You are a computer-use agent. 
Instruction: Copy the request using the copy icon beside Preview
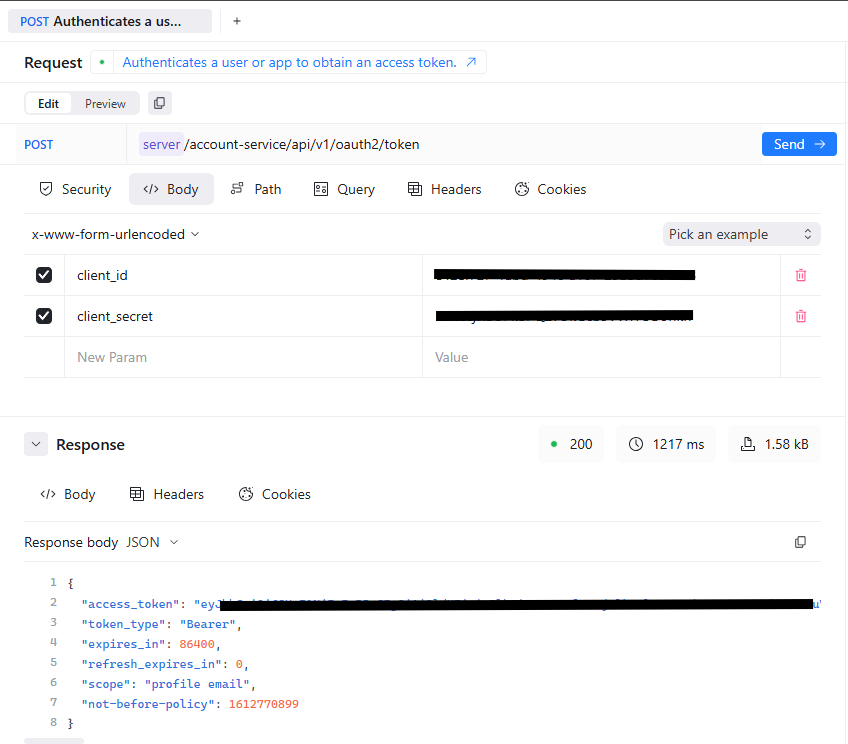coord(160,103)
